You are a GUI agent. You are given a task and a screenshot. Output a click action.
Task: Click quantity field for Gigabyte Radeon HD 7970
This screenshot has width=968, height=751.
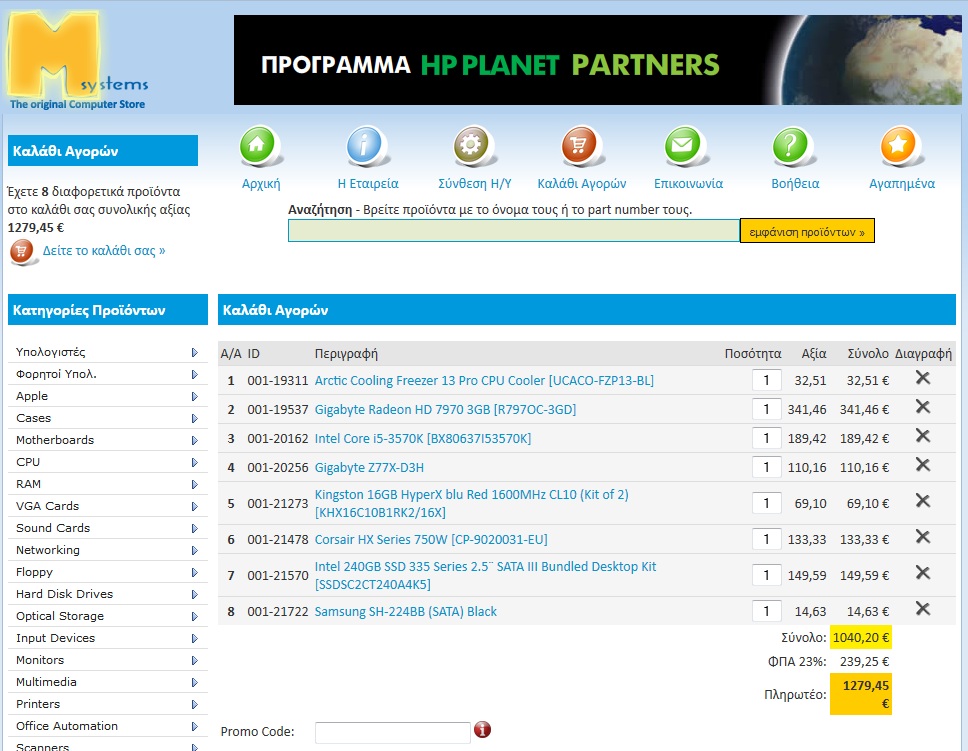point(767,409)
